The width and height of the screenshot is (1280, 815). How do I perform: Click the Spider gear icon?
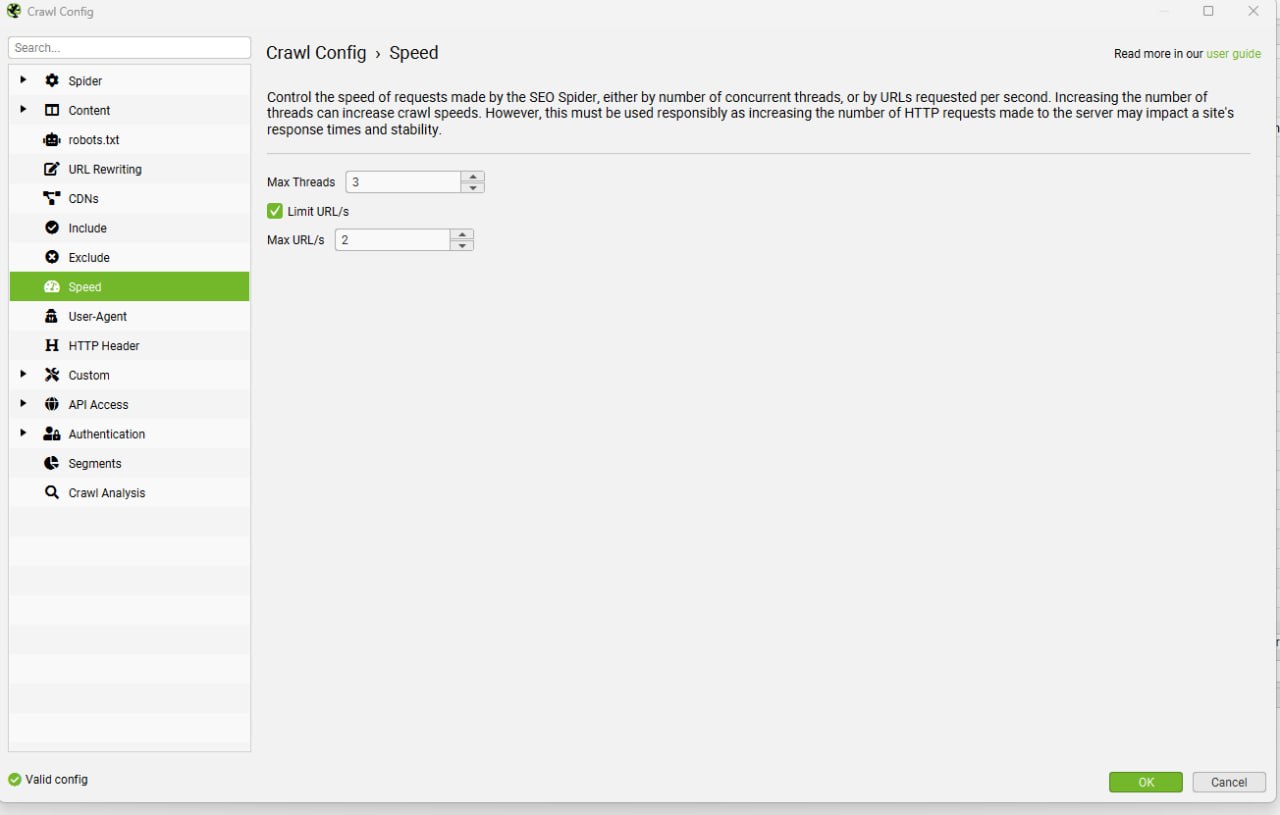click(52, 81)
